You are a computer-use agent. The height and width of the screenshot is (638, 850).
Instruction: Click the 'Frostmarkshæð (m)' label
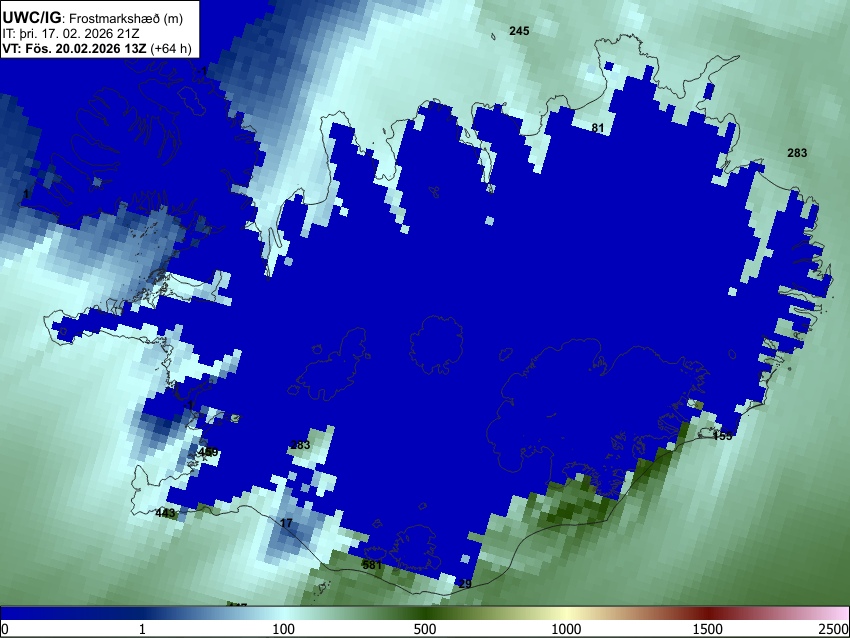tap(126, 19)
